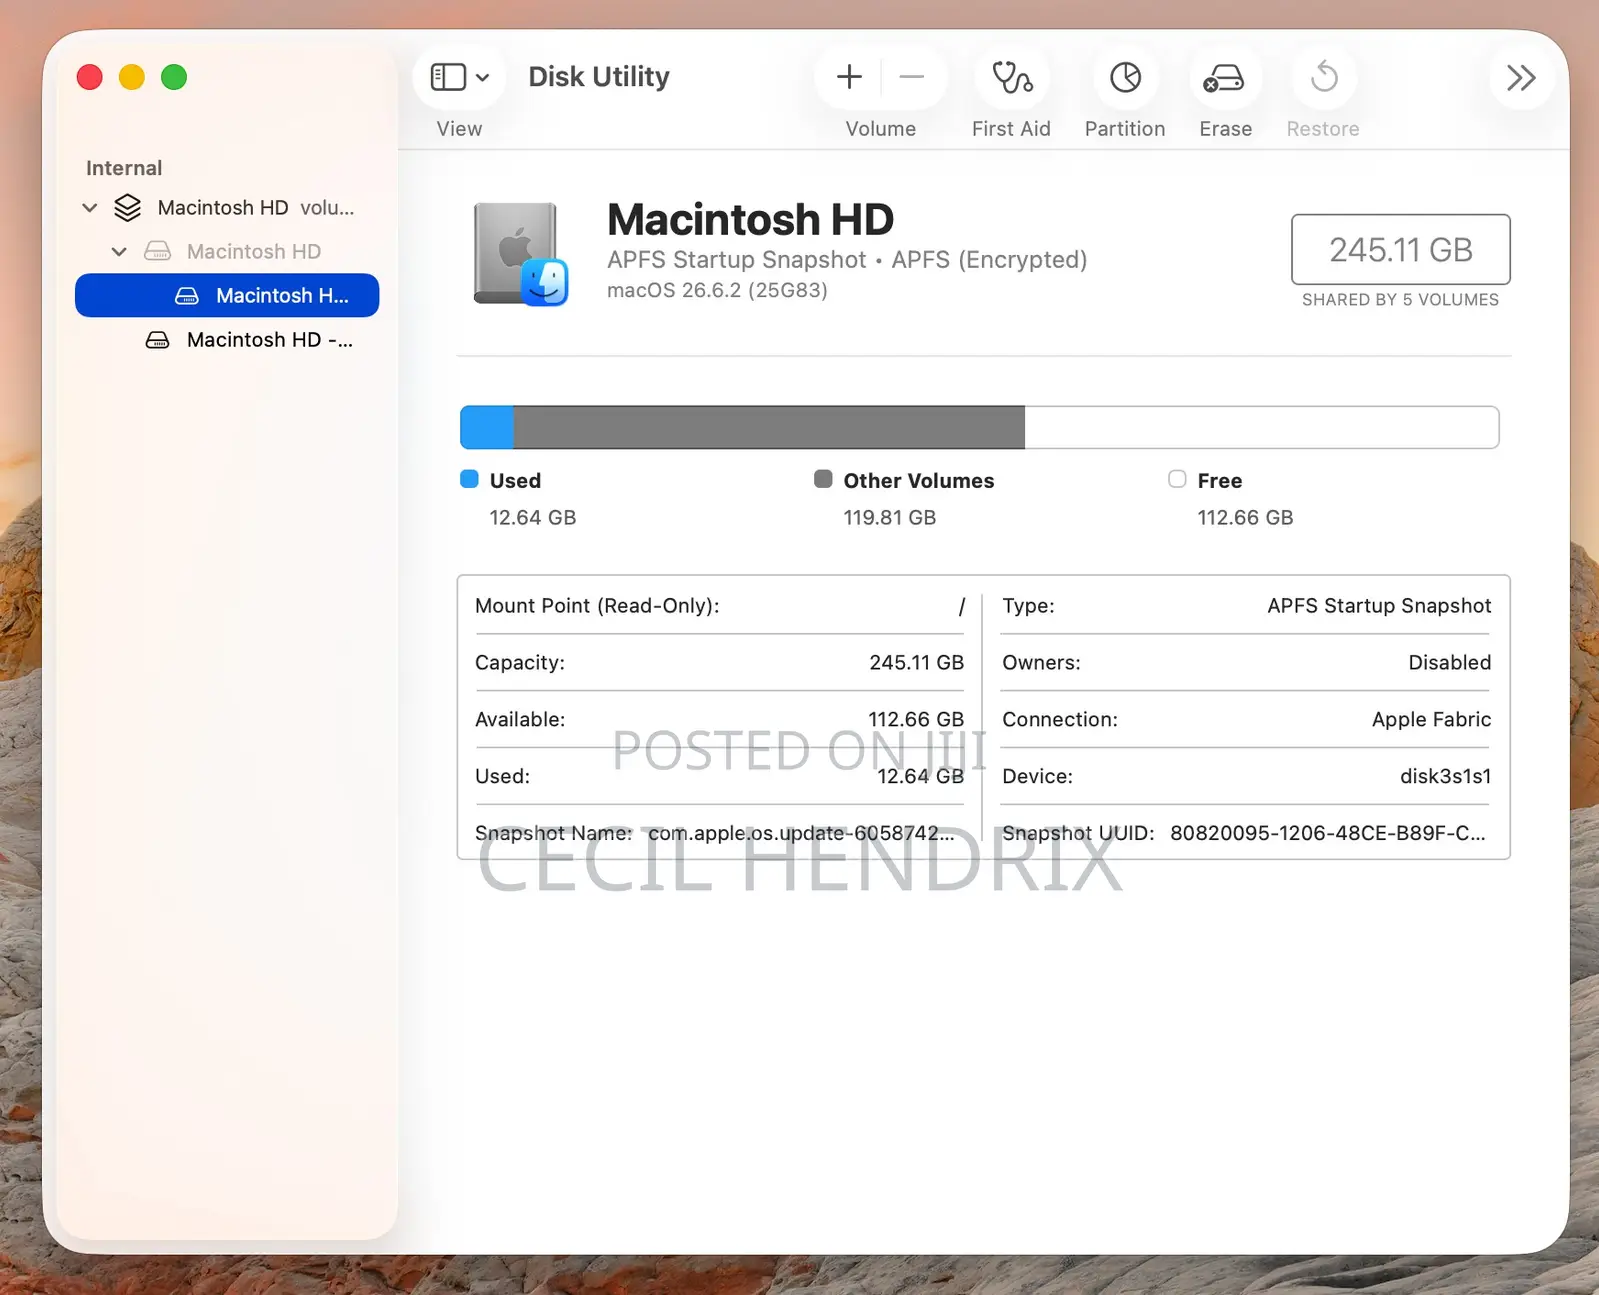1599x1295 pixels.
Task: Click the Device disk3s1s1 value
Action: click(1445, 777)
